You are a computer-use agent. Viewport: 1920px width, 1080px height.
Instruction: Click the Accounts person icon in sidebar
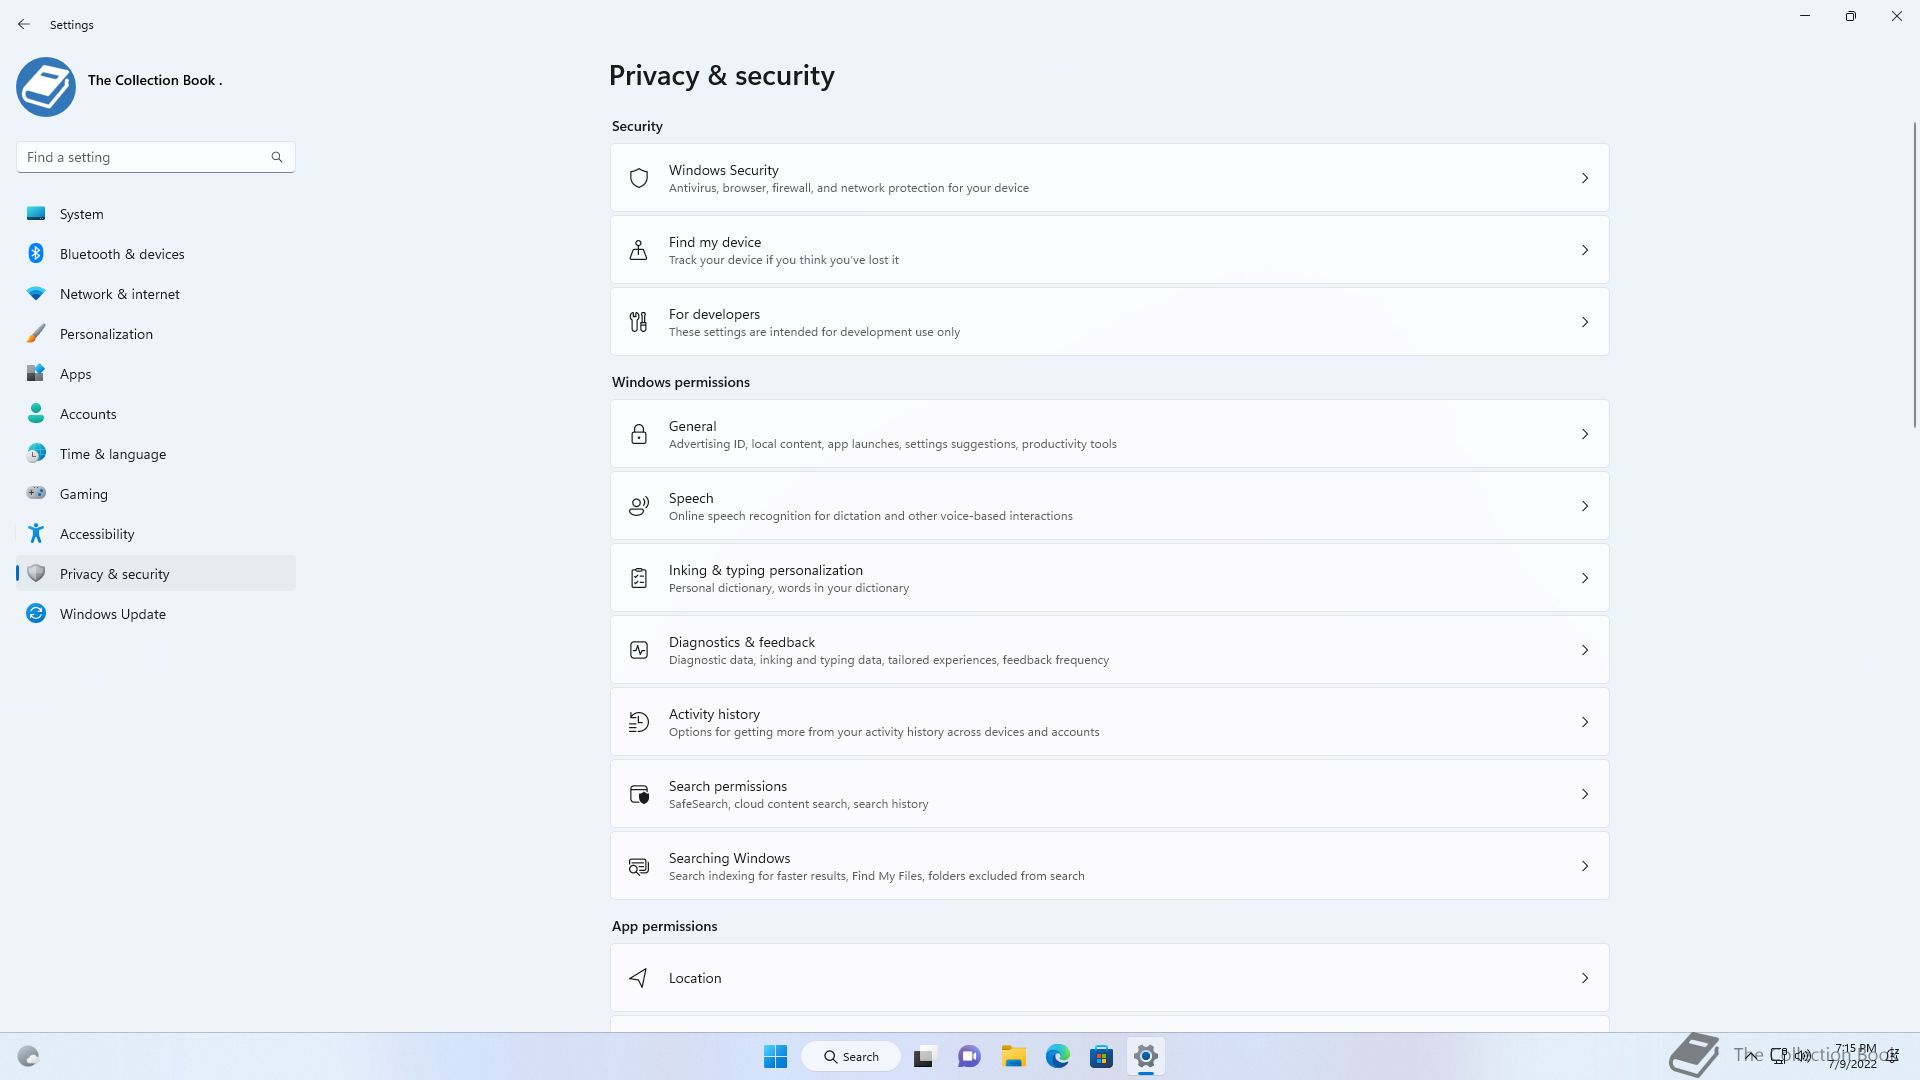36,413
